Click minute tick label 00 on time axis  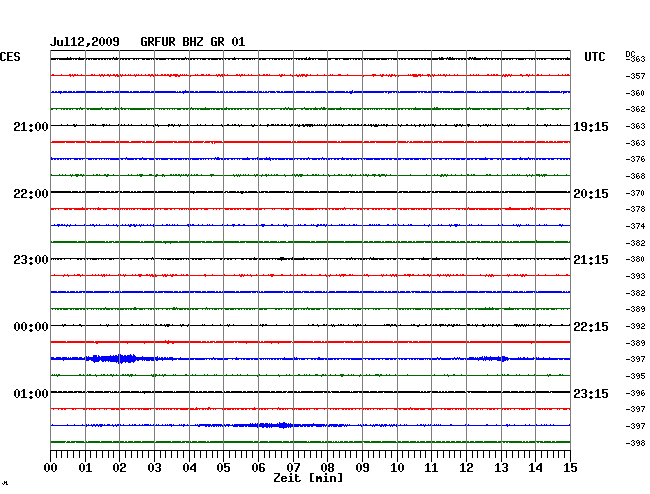[x=51, y=468]
